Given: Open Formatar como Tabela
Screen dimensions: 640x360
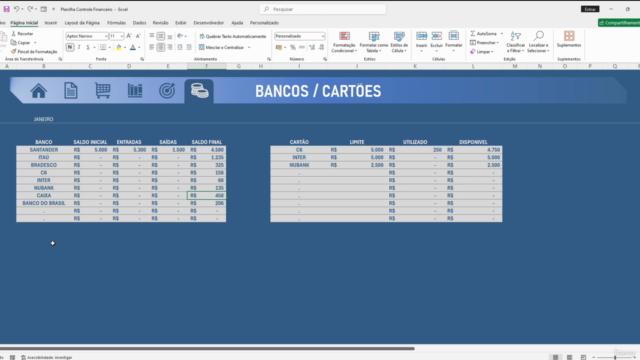Looking at the screenshot, I should (x=373, y=42).
